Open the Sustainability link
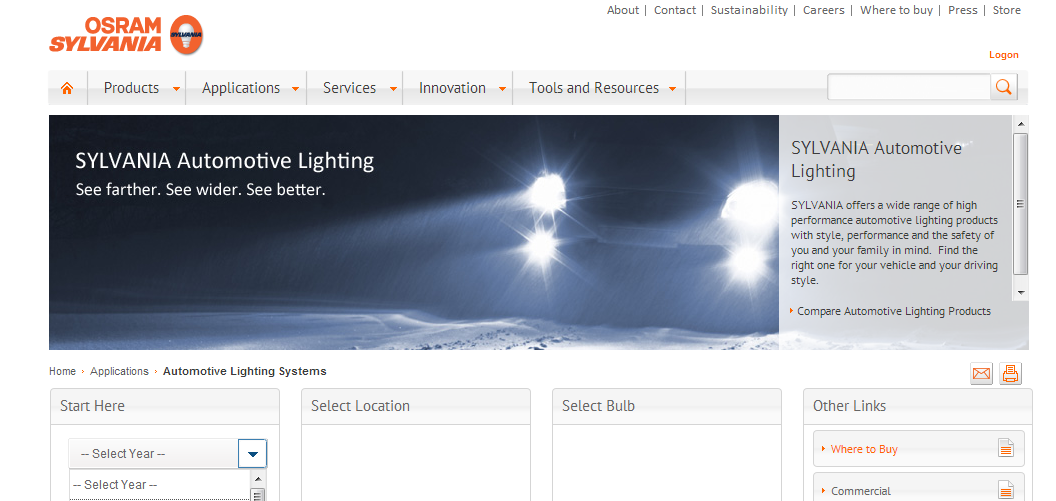Screen dimensions: 1056x501 (749, 10)
